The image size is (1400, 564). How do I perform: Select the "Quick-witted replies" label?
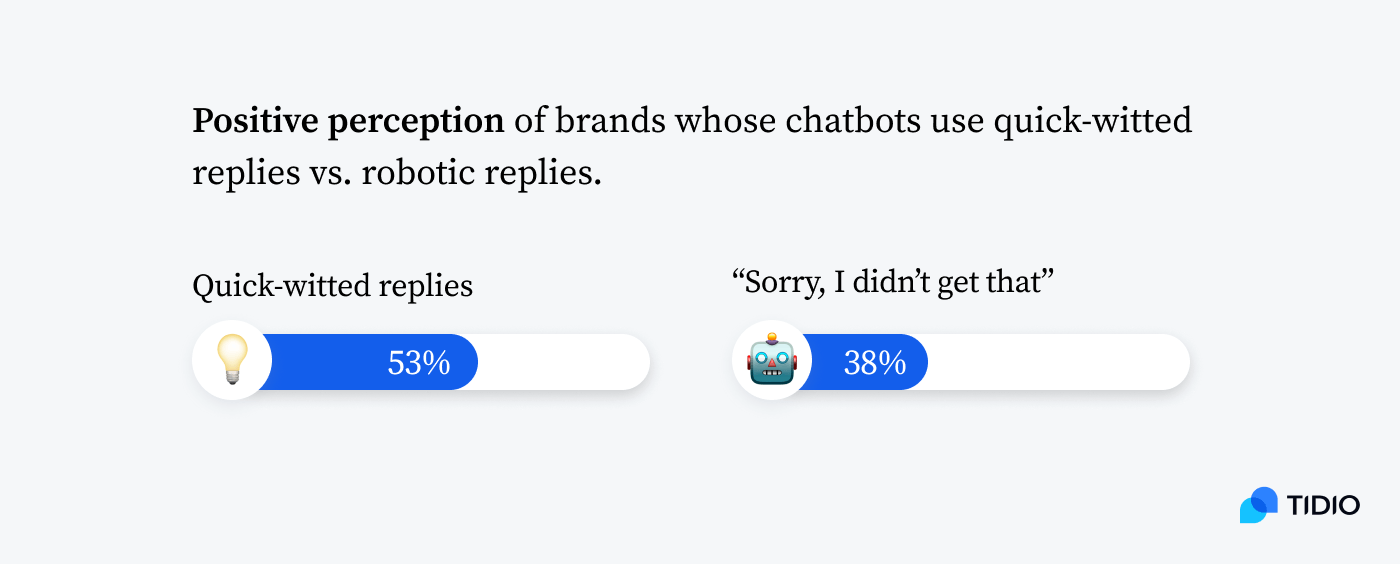pyautogui.click(x=332, y=287)
